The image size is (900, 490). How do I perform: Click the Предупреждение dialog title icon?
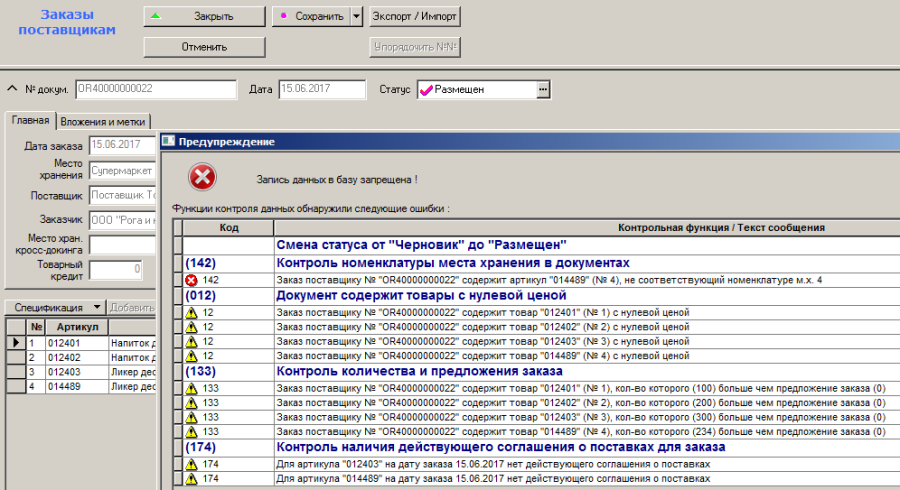(x=169, y=141)
